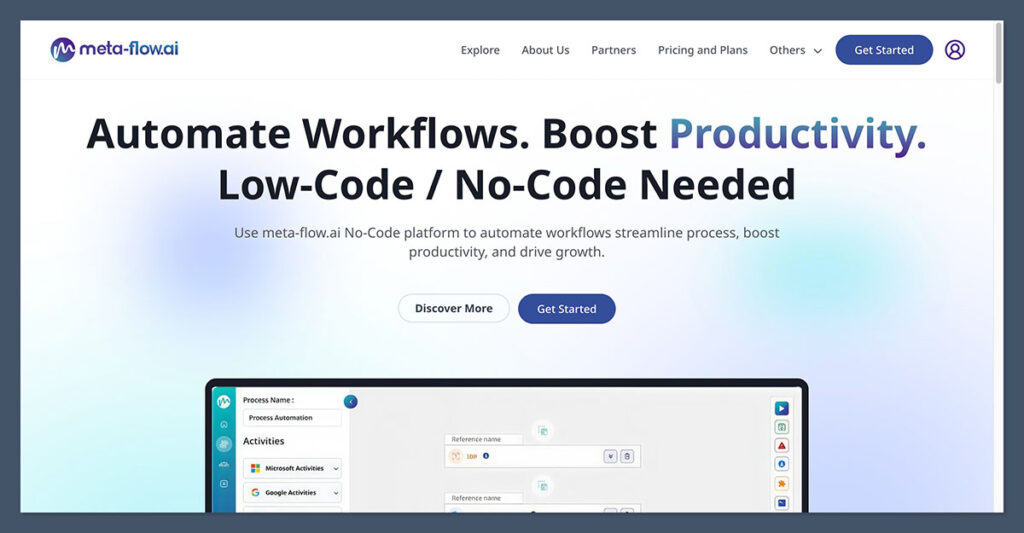Click the meta-flow logo in the app sidebar
This screenshot has width=1024, height=533.
pyautogui.click(x=223, y=401)
